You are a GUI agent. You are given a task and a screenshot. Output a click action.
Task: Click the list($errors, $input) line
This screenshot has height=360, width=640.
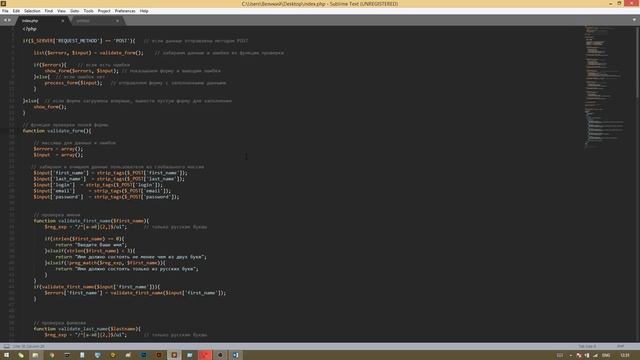click(158, 53)
